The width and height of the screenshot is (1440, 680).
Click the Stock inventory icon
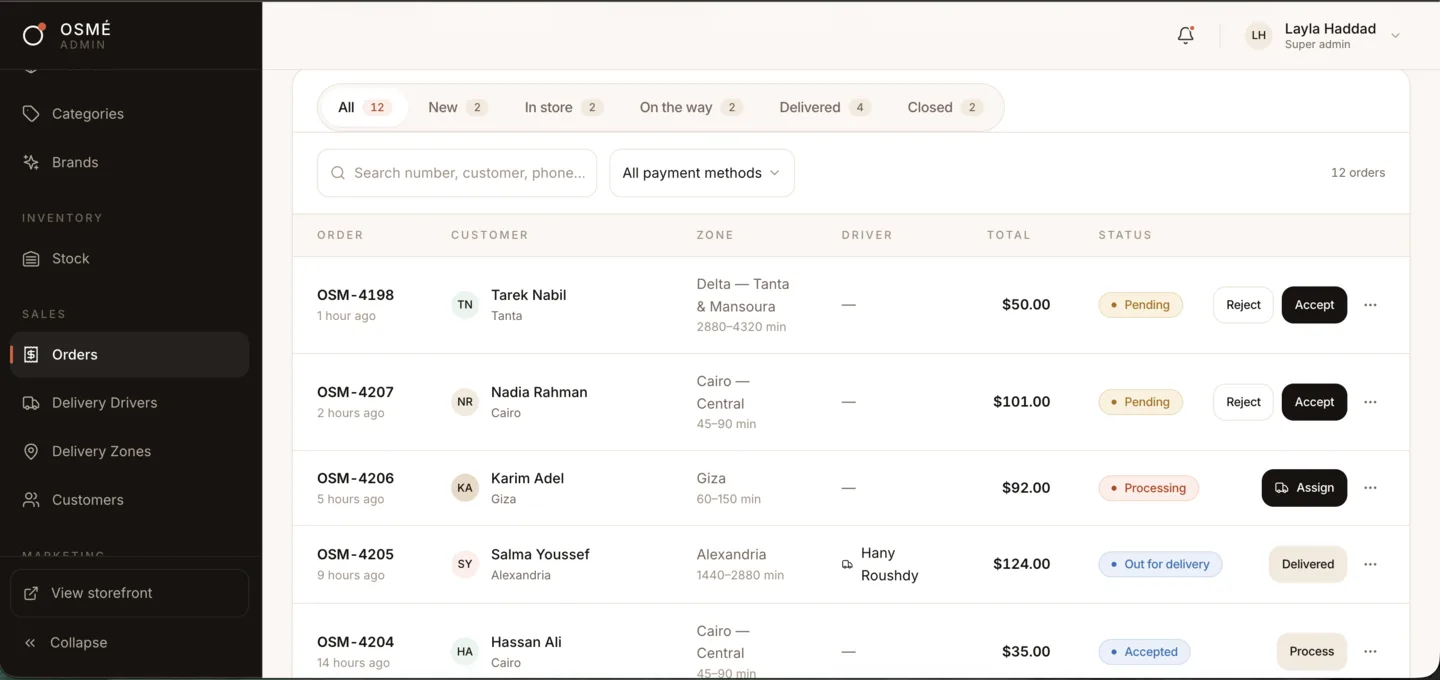pos(31,259)
